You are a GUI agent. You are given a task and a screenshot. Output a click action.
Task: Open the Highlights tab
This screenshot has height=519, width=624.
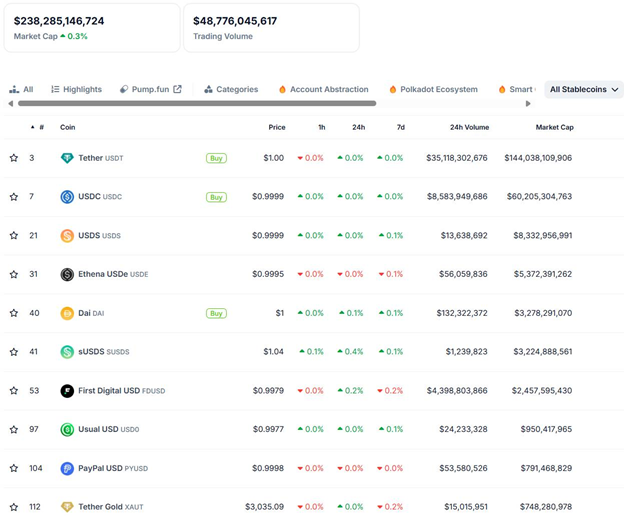click(76, 89)
